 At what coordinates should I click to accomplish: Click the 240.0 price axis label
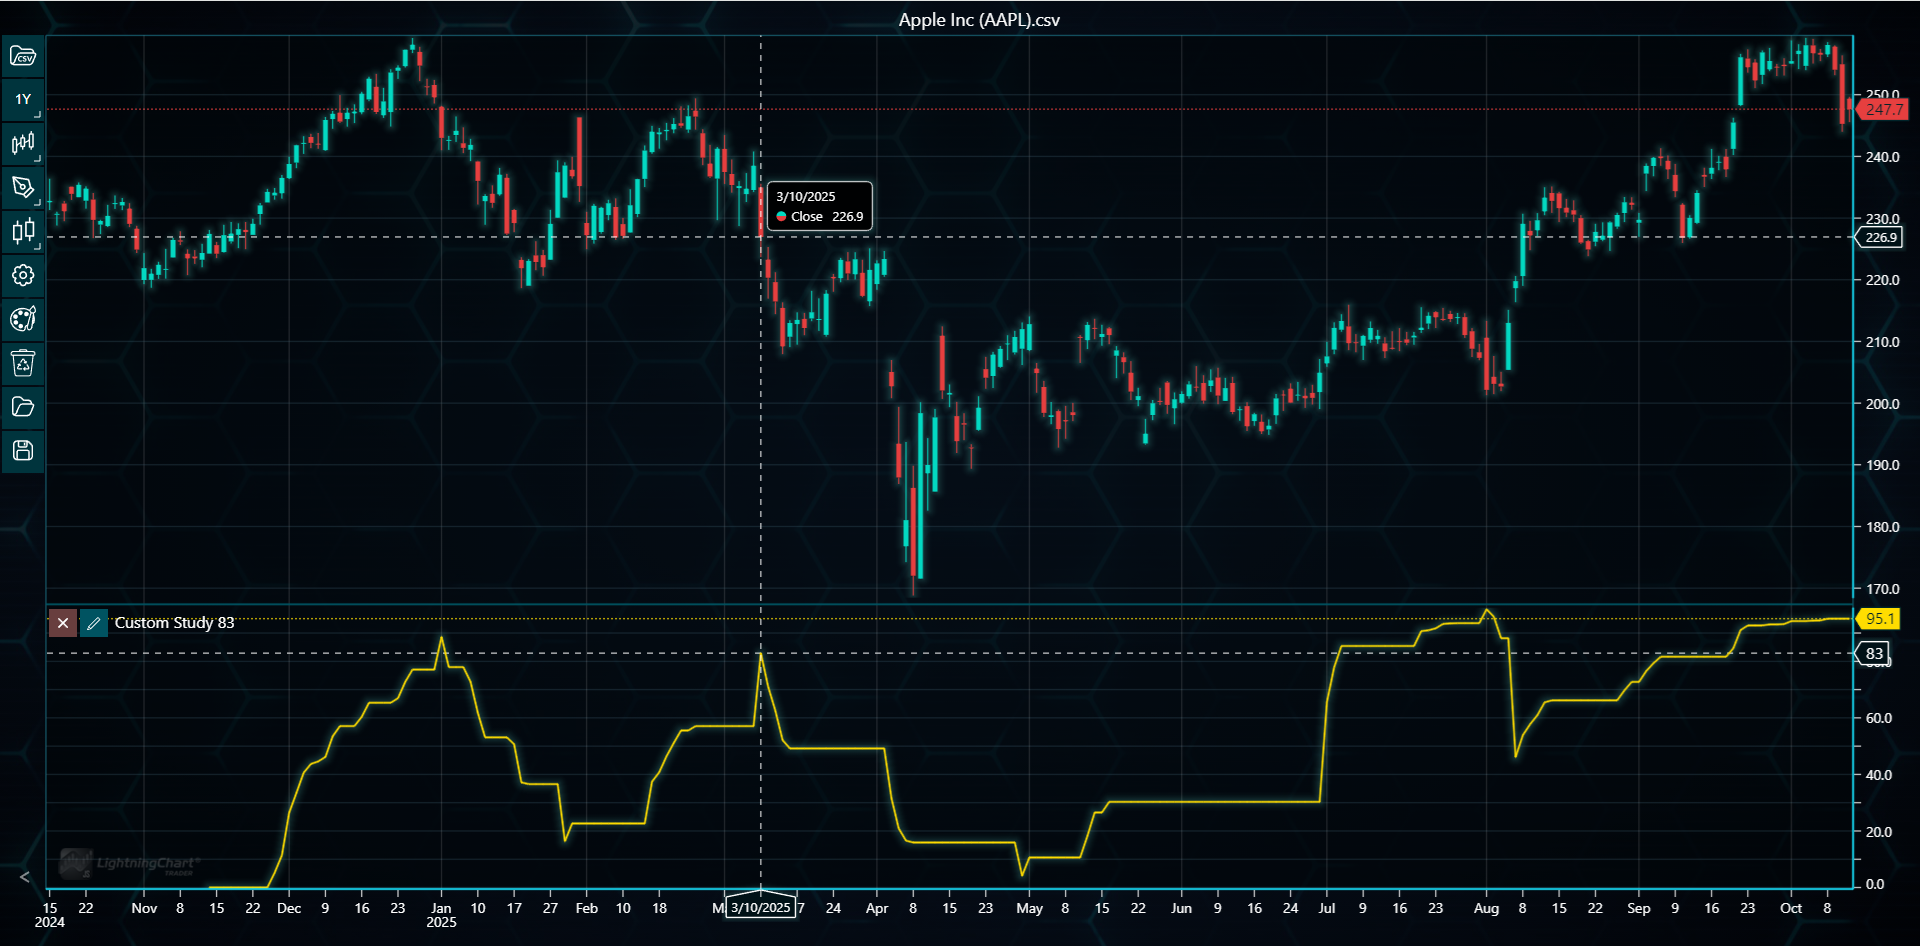[x=1882, y=157]
